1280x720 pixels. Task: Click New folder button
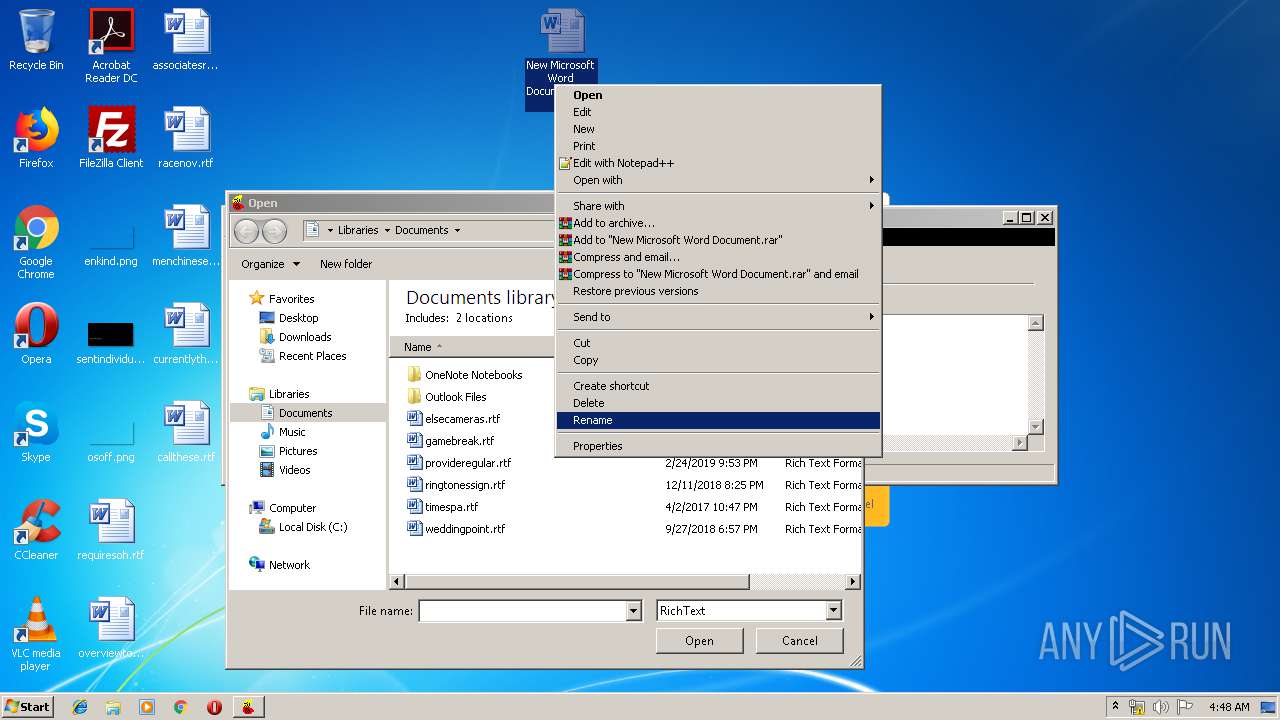pyautogui.click(x=346, y=264)
